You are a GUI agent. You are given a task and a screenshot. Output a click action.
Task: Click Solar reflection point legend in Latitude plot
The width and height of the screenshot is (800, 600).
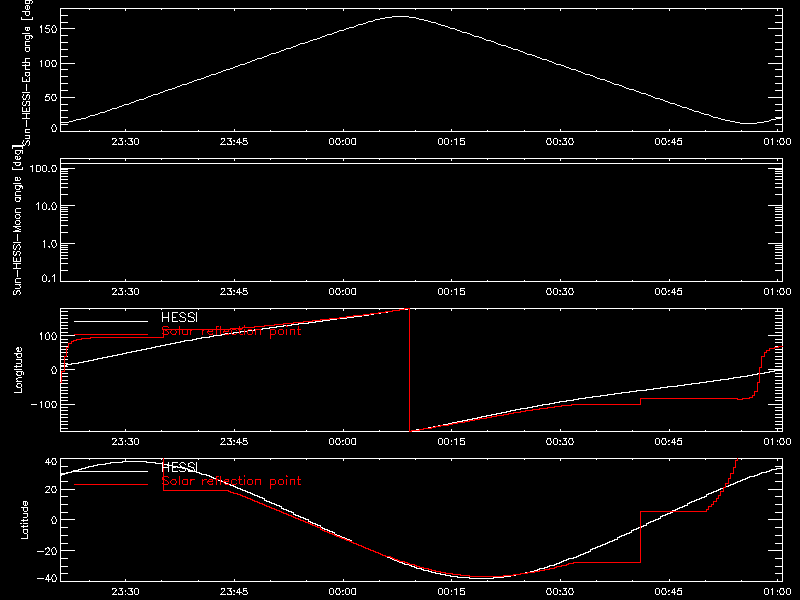pyautogui.click(x=231, y=481)
